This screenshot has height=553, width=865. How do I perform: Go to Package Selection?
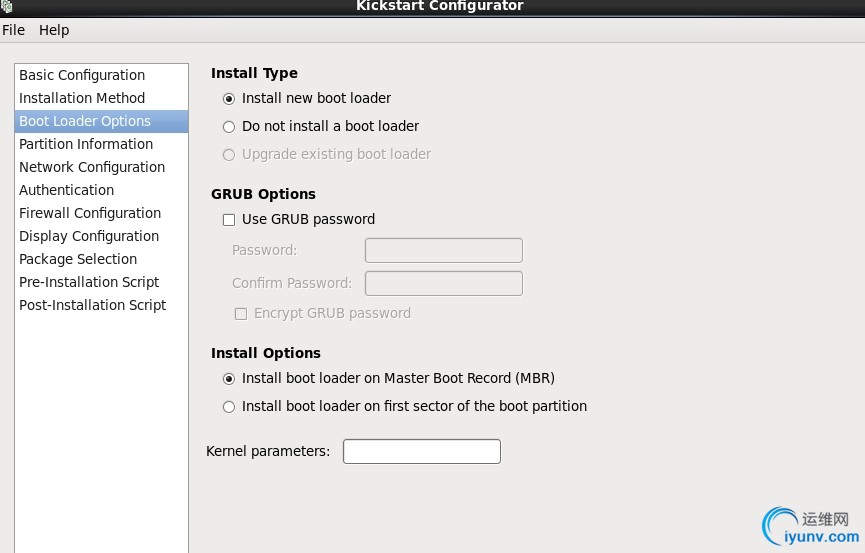[x=78, y=259]
